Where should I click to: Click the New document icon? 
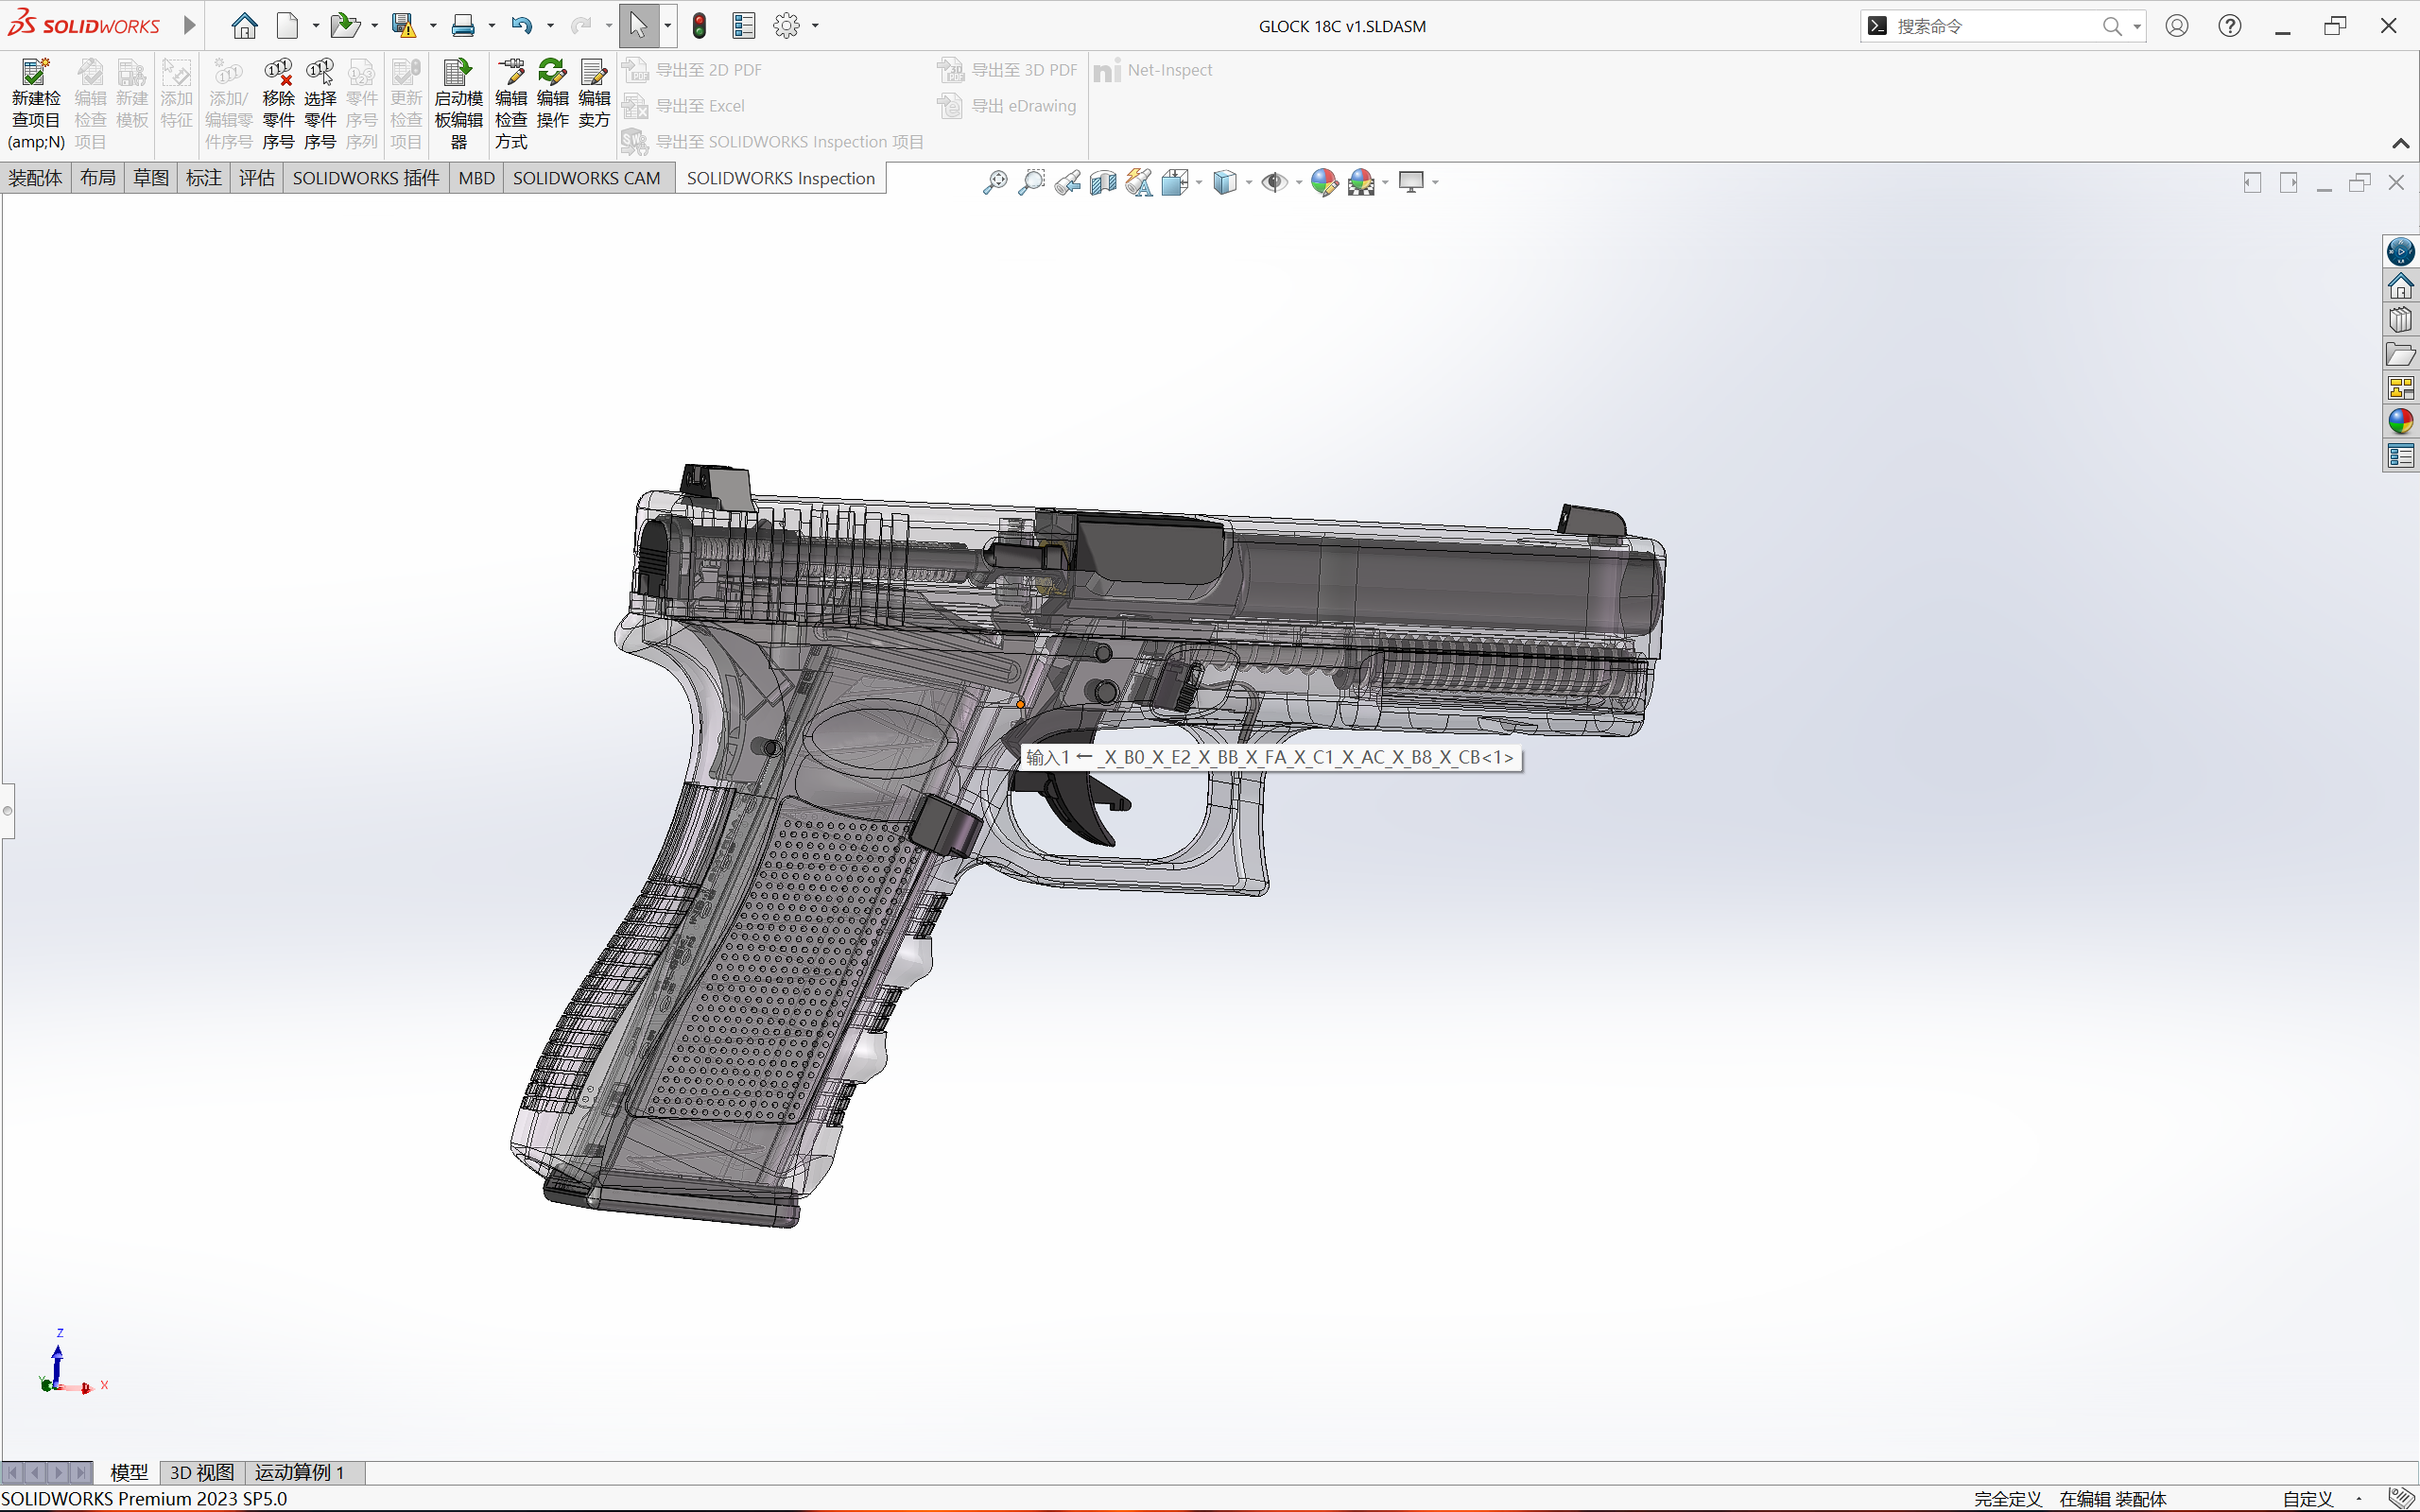(288, 26)
